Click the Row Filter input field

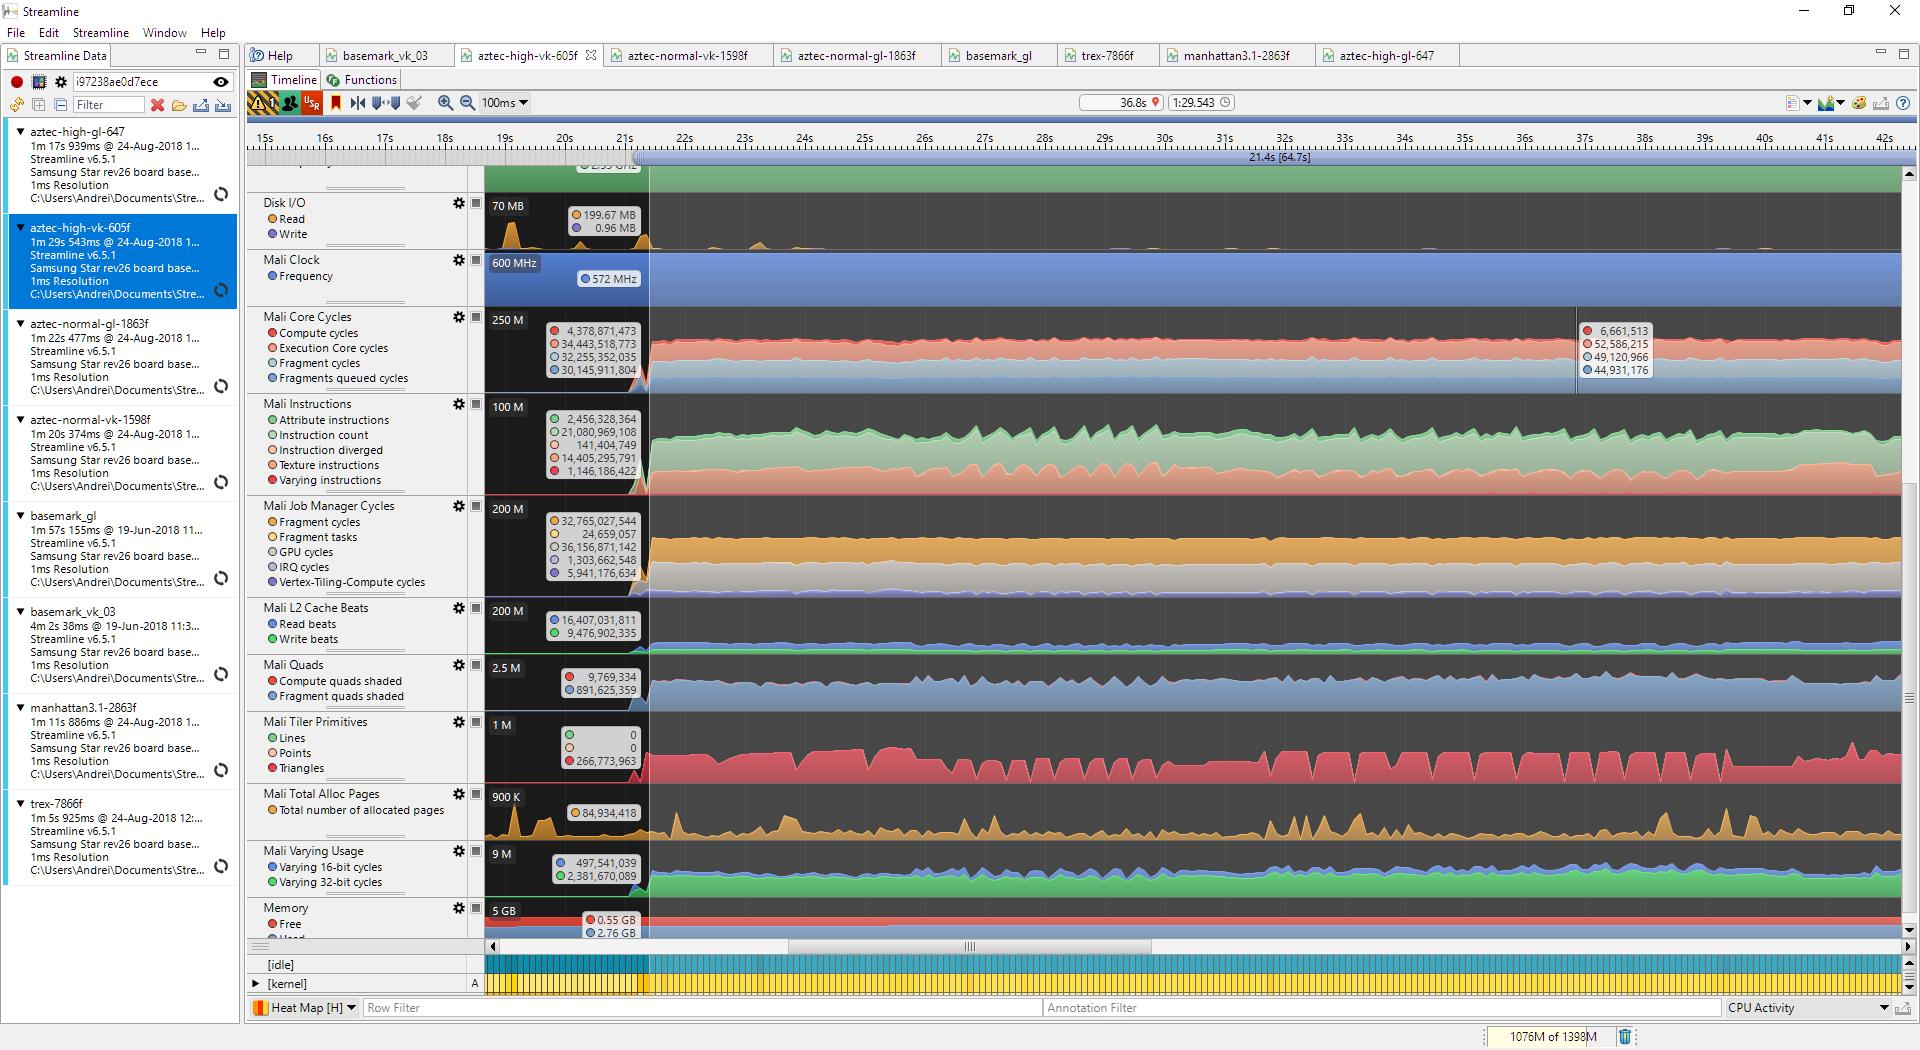pyautogui.click(x=700, y=1008)
